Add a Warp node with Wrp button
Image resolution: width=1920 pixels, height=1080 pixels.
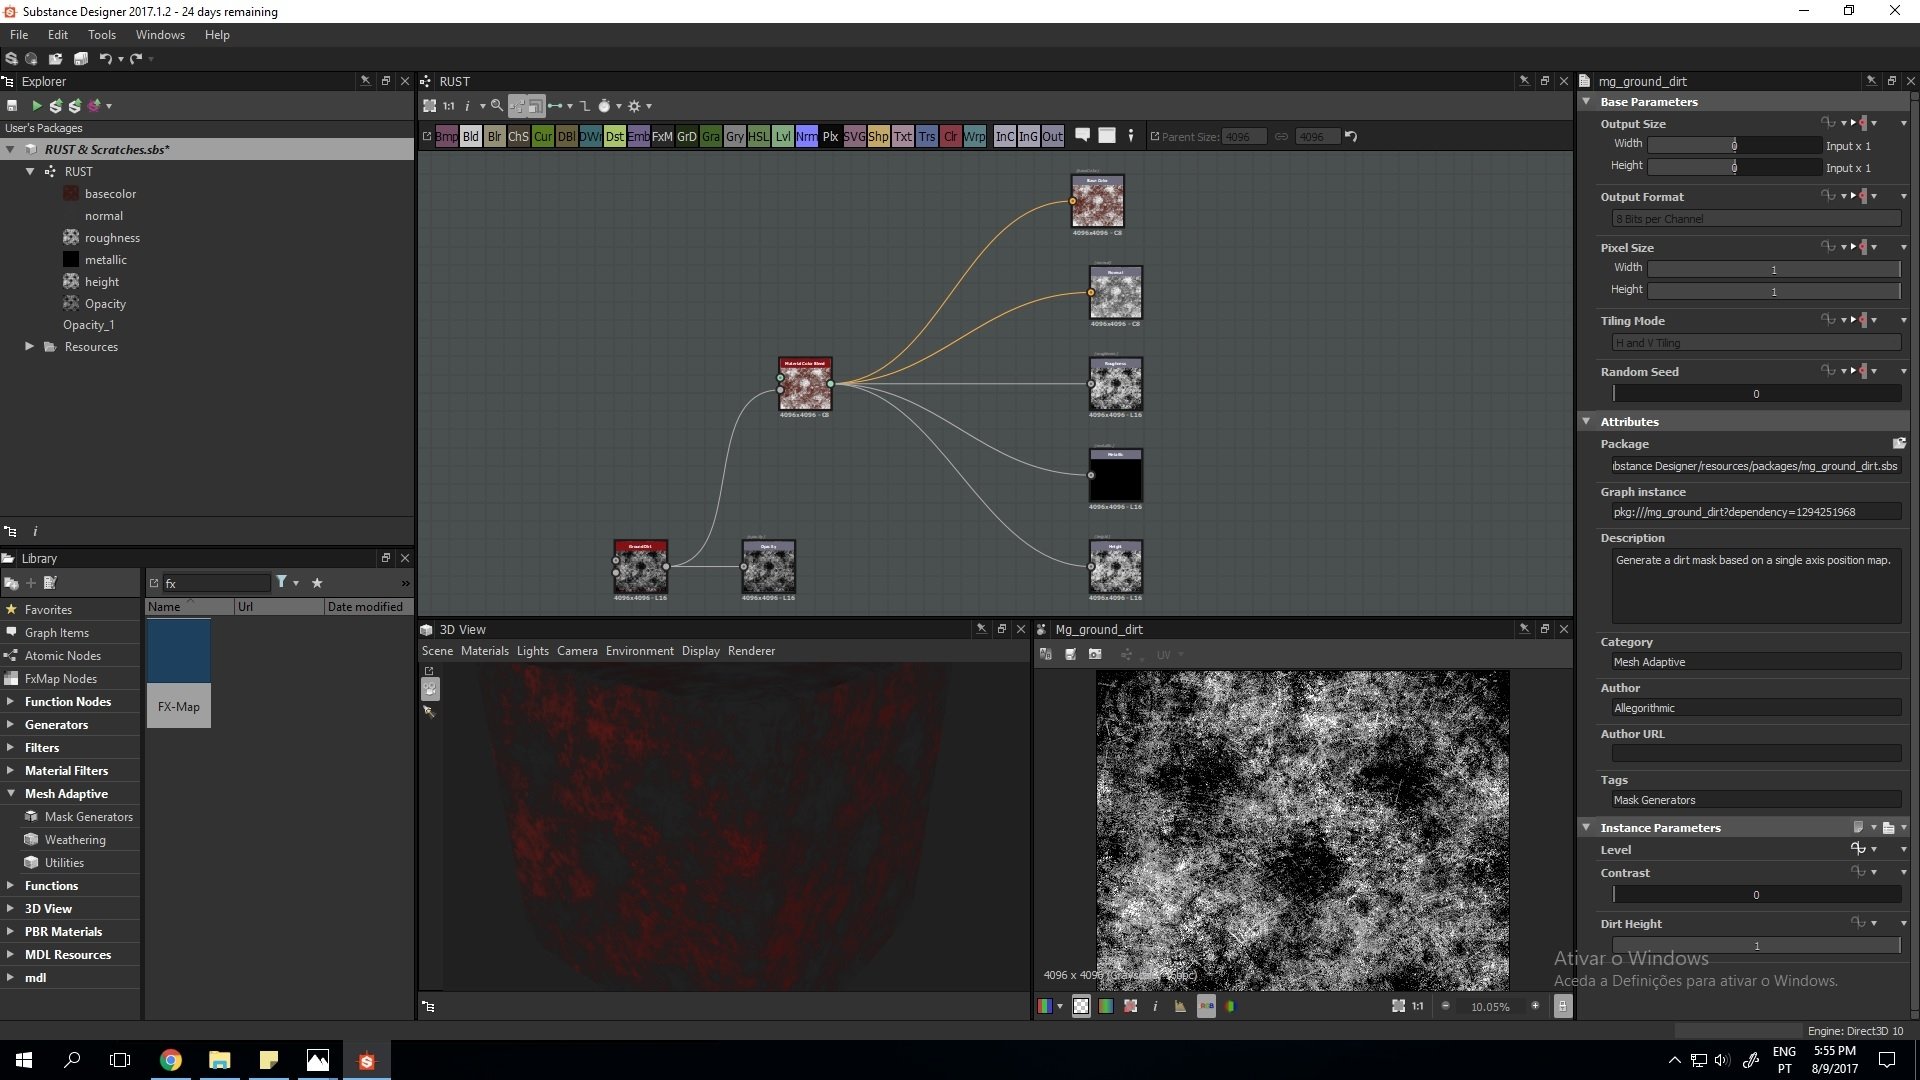pos(975,137)
